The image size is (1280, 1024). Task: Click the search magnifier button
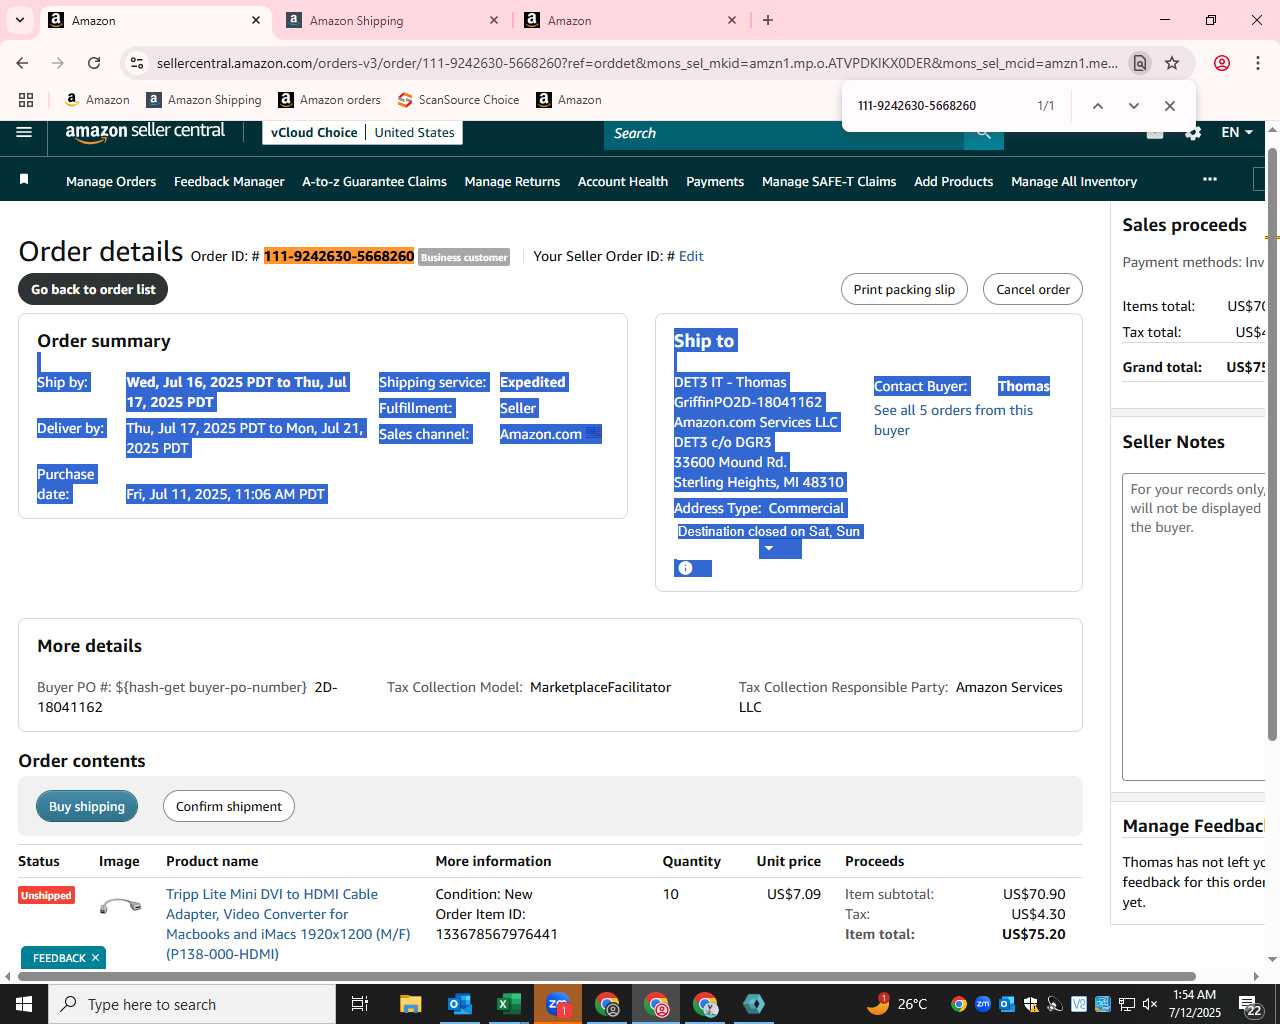pos(984,133)
